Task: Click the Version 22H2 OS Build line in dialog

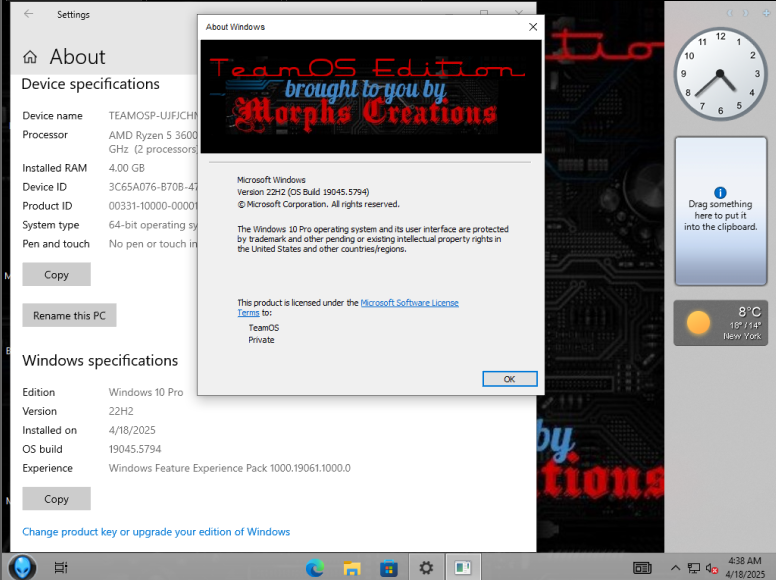Action: (x=303, y=192)
